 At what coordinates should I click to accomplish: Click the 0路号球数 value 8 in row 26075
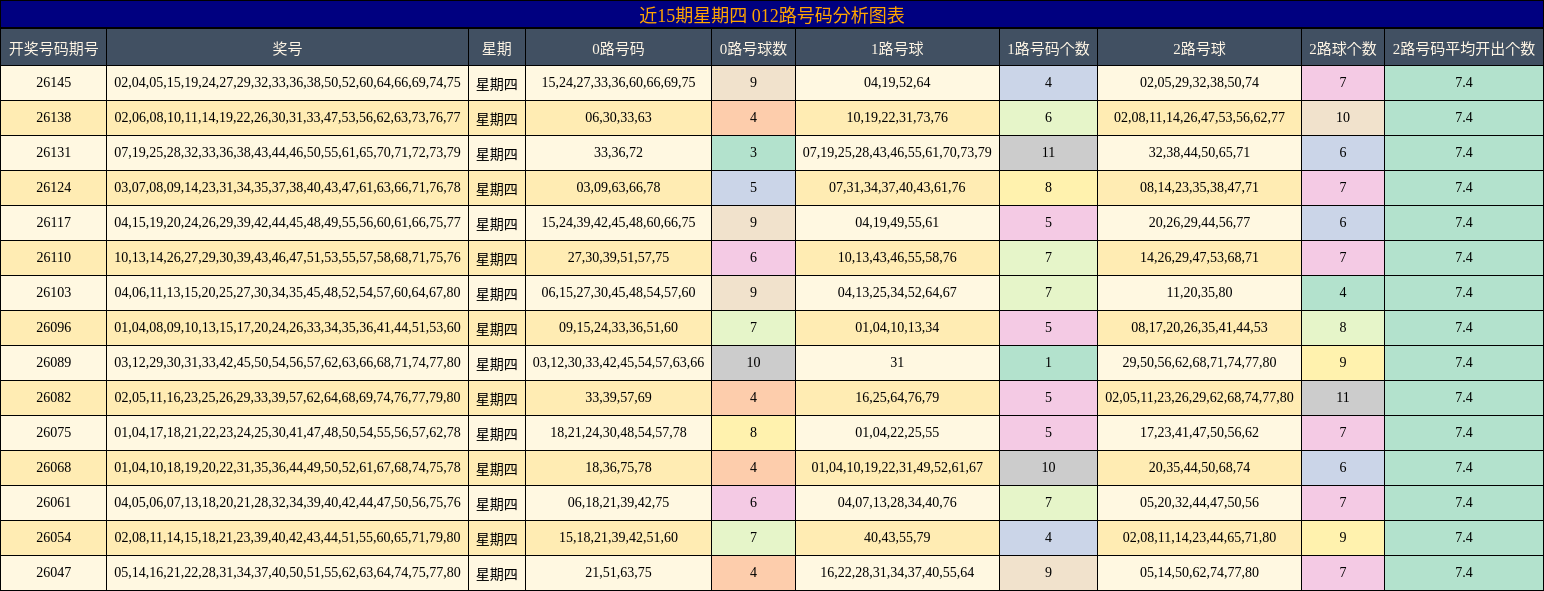coord(753,433)
